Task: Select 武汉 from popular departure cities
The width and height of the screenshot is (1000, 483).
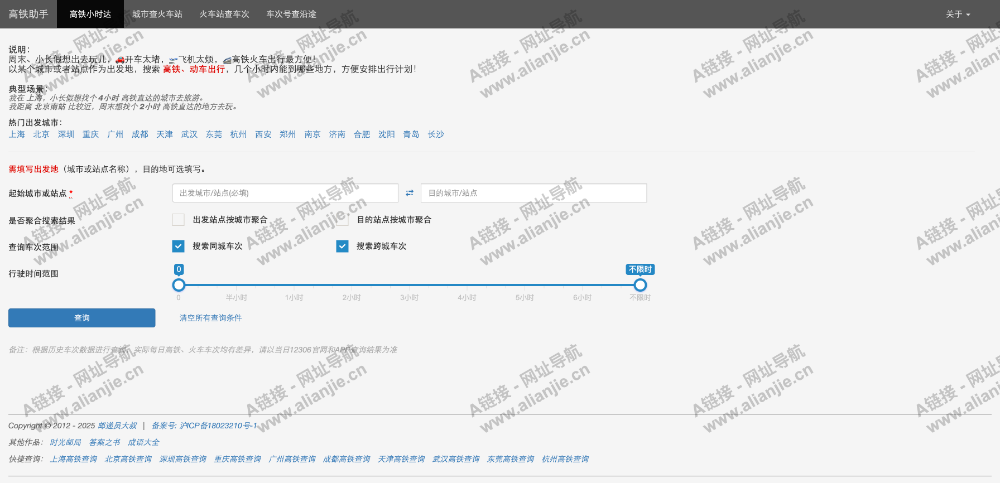Action: [189, 135]
